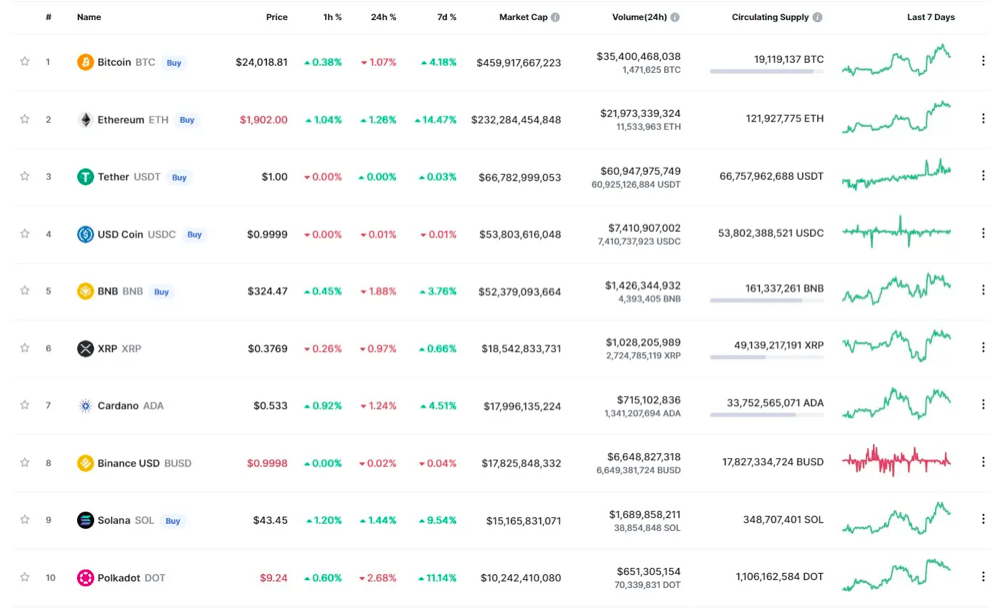1000x608 pixels.
Task: Open more options menu for Binance USD row
Action: (983, 461)
